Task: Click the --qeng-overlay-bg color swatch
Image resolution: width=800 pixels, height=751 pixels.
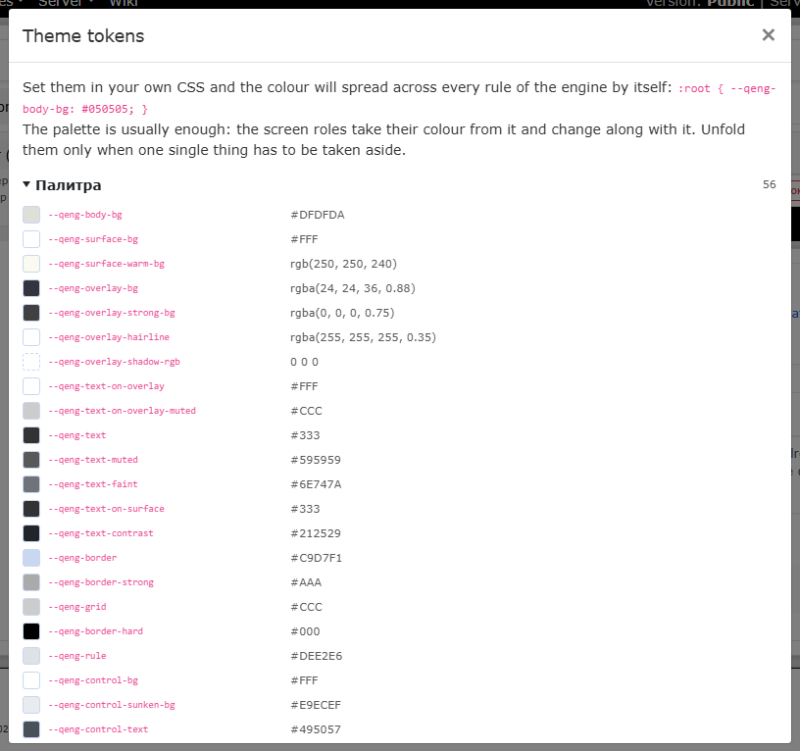Action: [x=31, y=288]
